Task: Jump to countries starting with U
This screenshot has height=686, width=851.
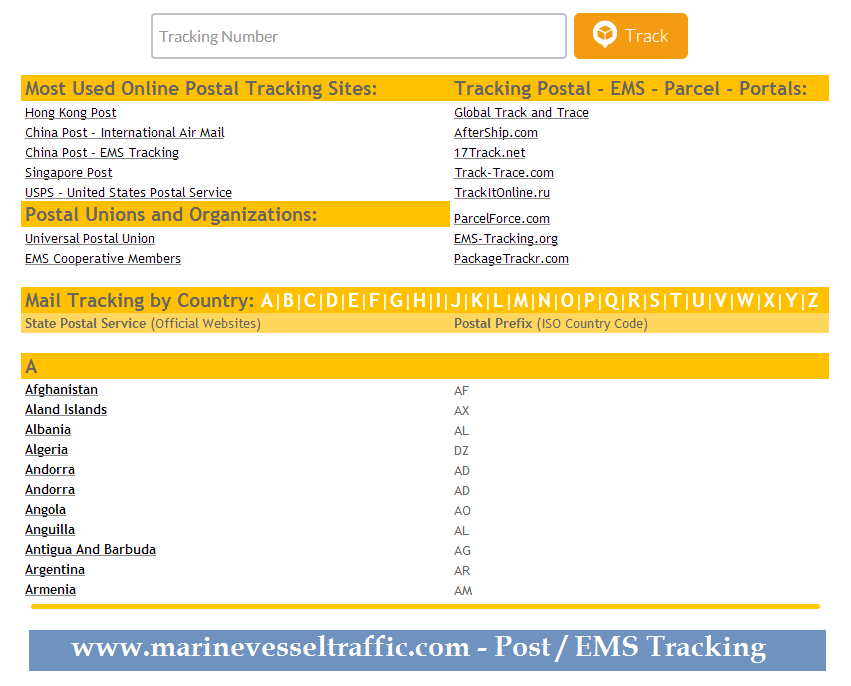Action: (x=698, y=301)
